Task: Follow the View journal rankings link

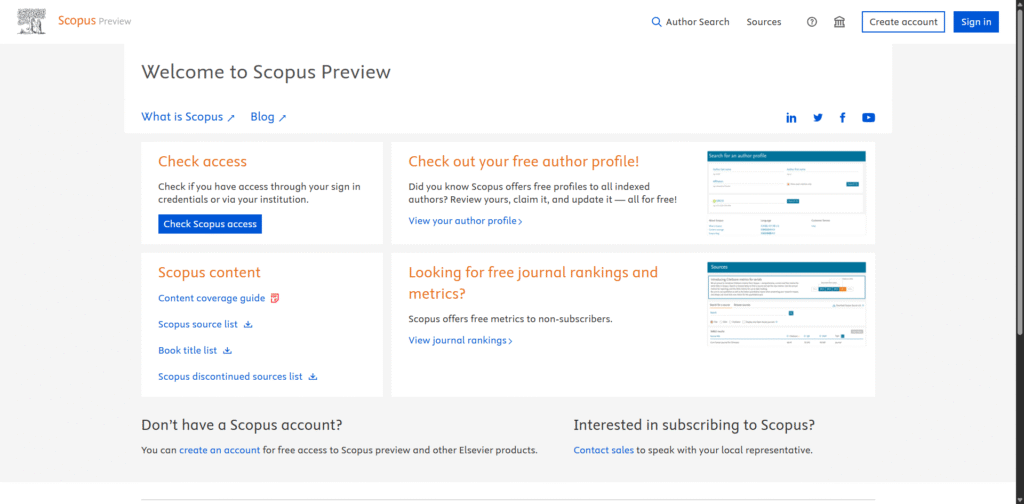Action: tap(460, 341)
